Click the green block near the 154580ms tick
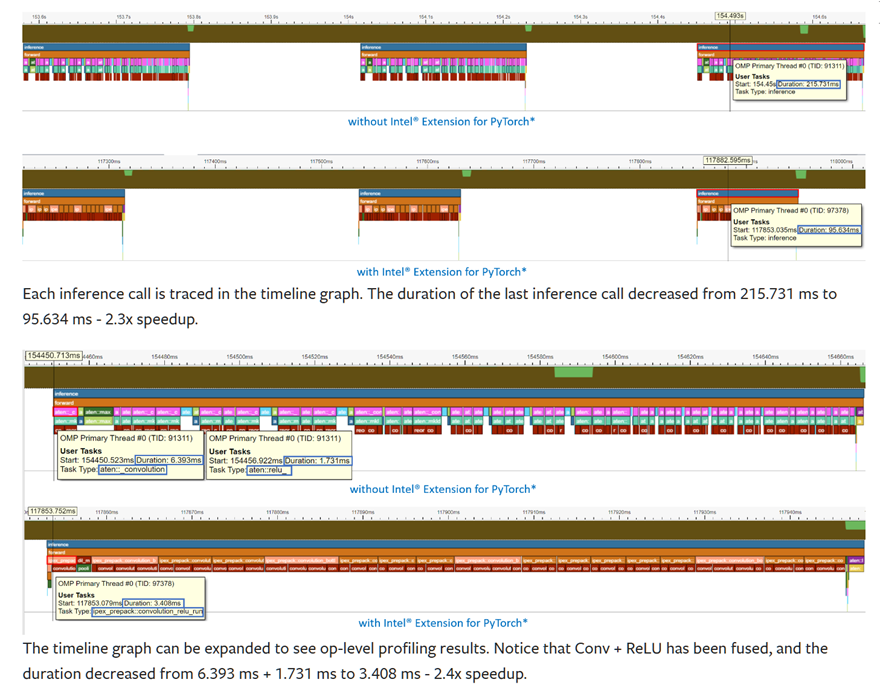 [574, 372]
